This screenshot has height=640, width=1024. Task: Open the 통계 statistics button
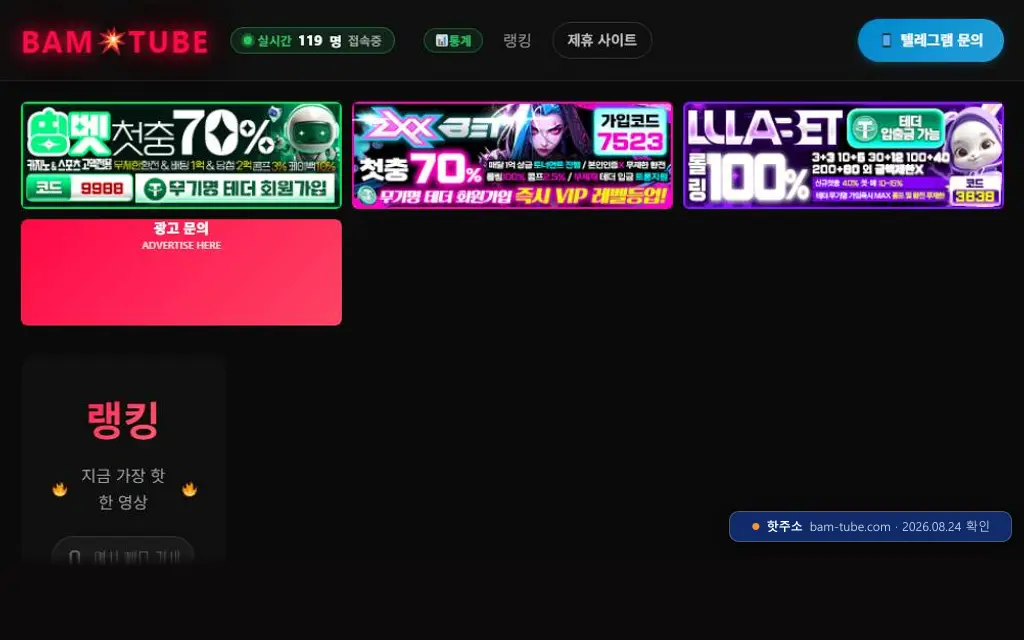[x=453, y=40]
